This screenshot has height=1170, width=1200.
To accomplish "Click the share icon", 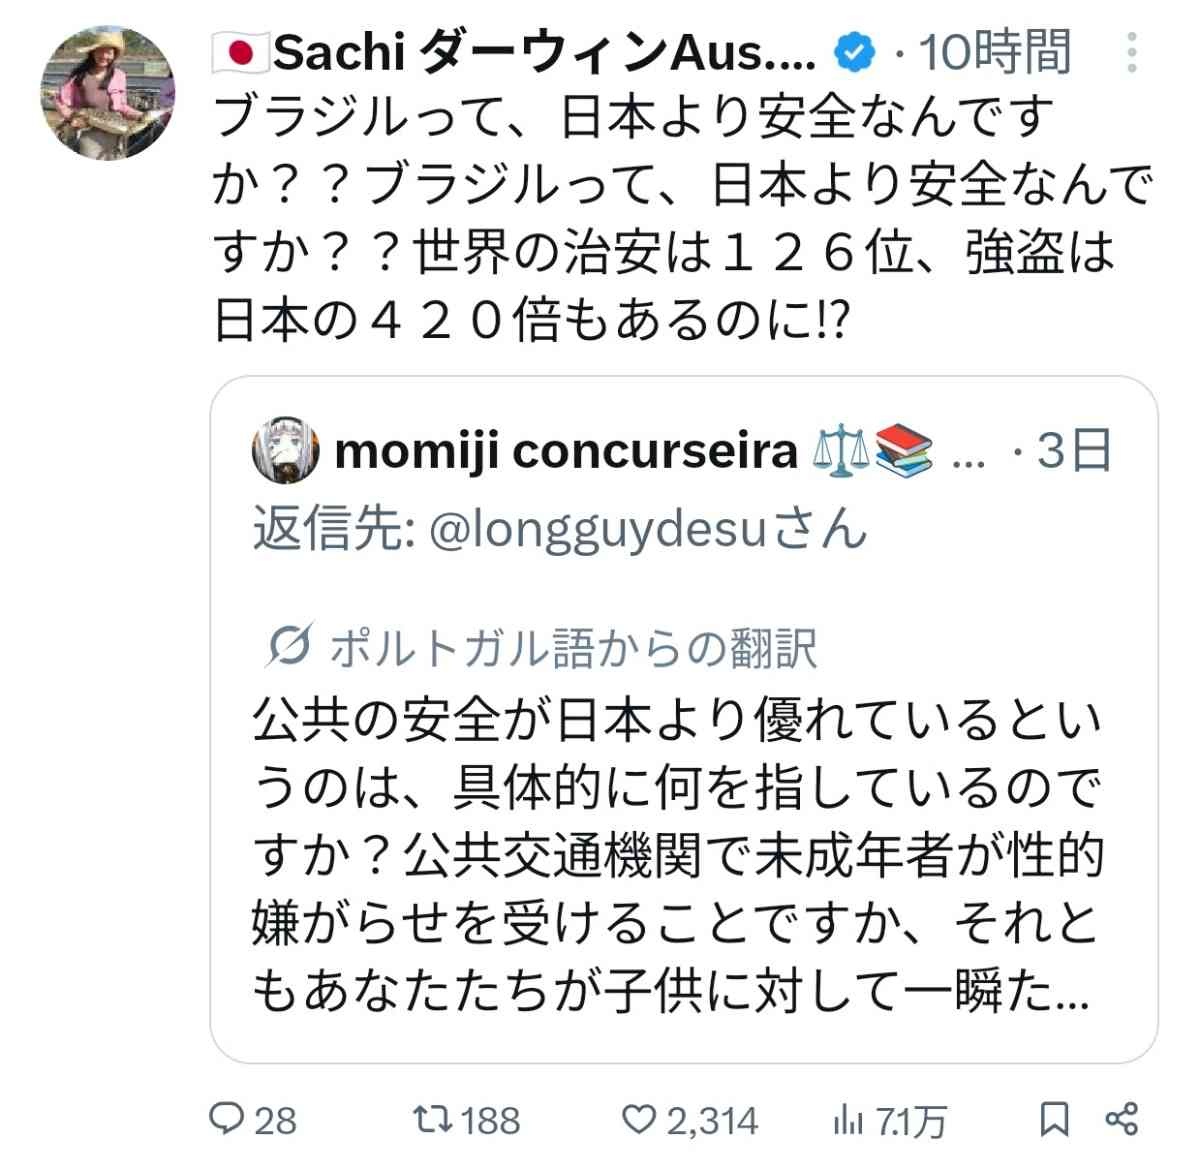I will click(x=1121, y=1119).
